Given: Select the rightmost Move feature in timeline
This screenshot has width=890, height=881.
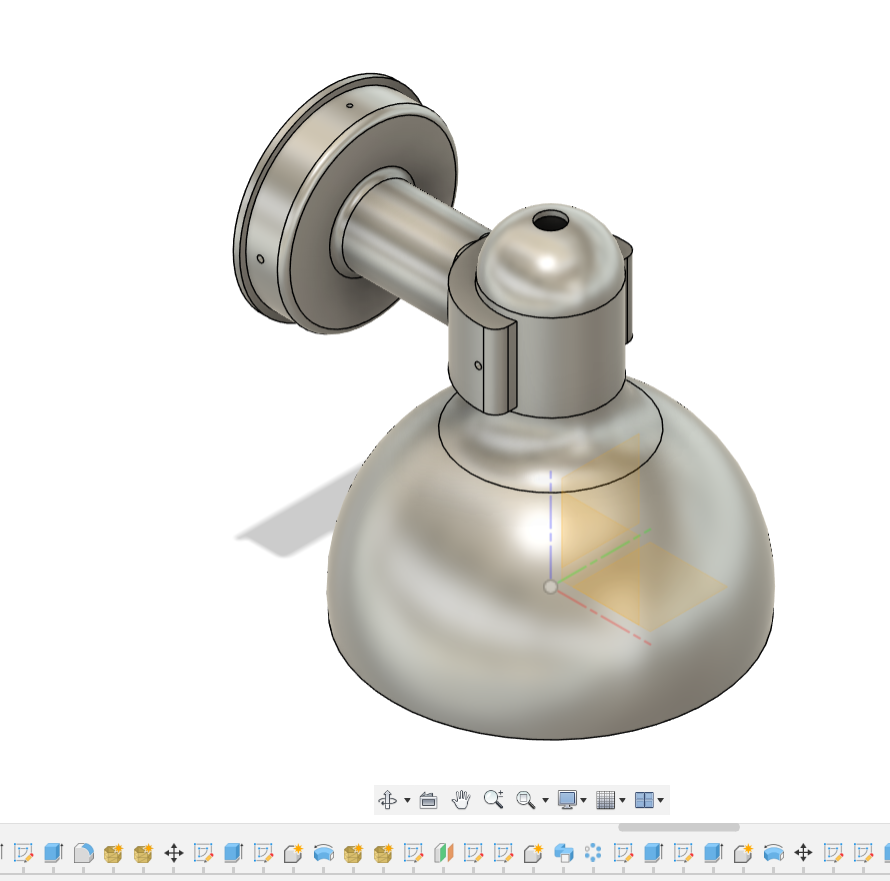Looking at the screenshot, I should point(803,853).
